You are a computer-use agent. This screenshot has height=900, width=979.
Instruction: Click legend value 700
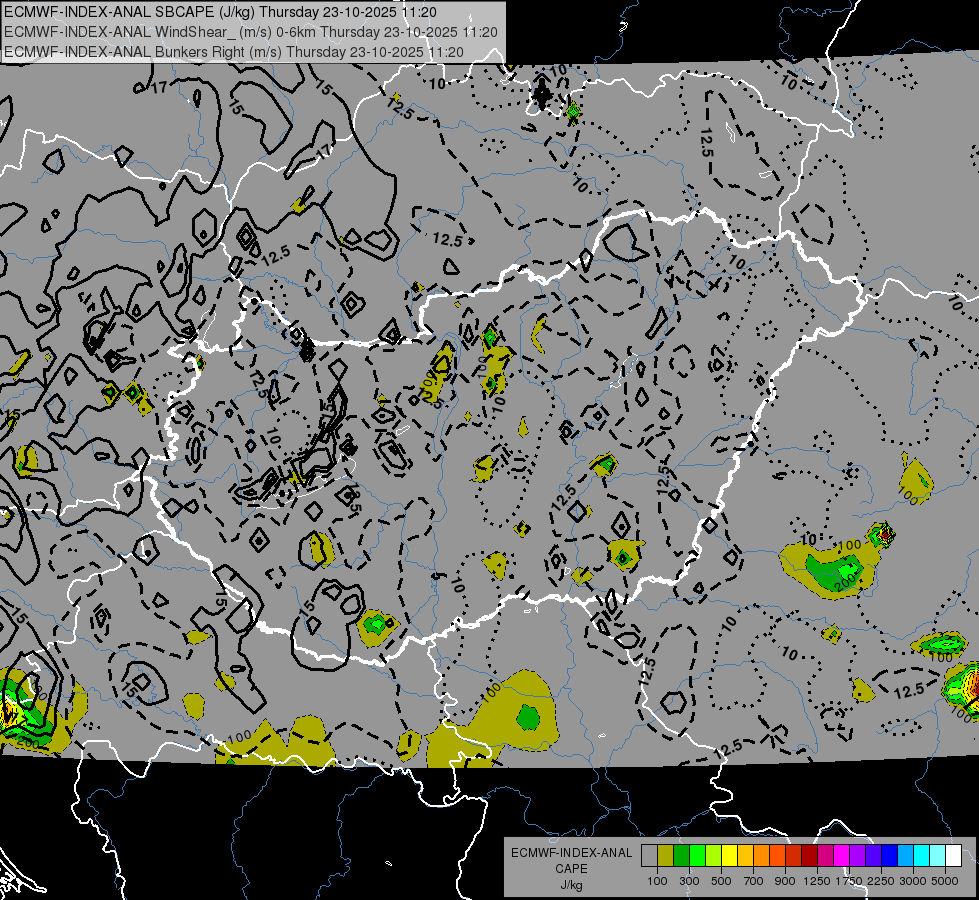pos(754,881)
